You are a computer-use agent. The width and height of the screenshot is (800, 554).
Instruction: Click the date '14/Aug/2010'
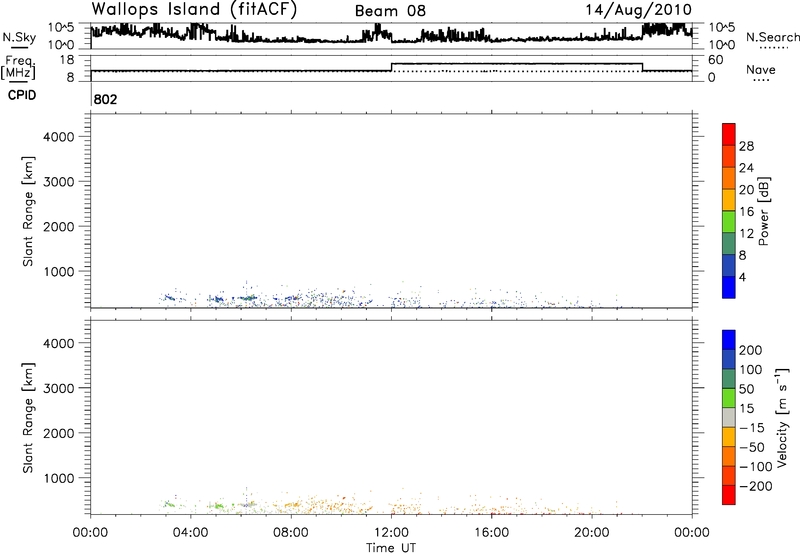(638, 10)
